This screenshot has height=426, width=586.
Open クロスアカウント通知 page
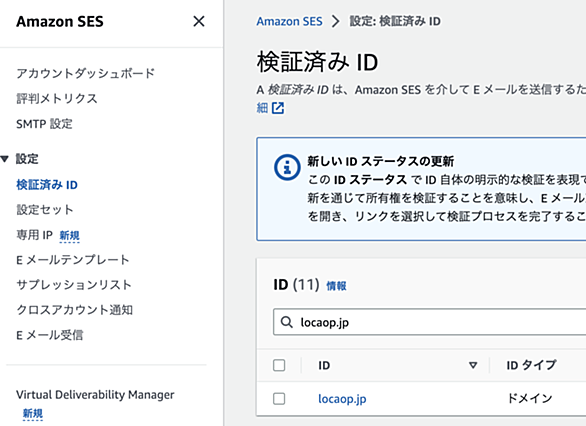coord(74,310)
